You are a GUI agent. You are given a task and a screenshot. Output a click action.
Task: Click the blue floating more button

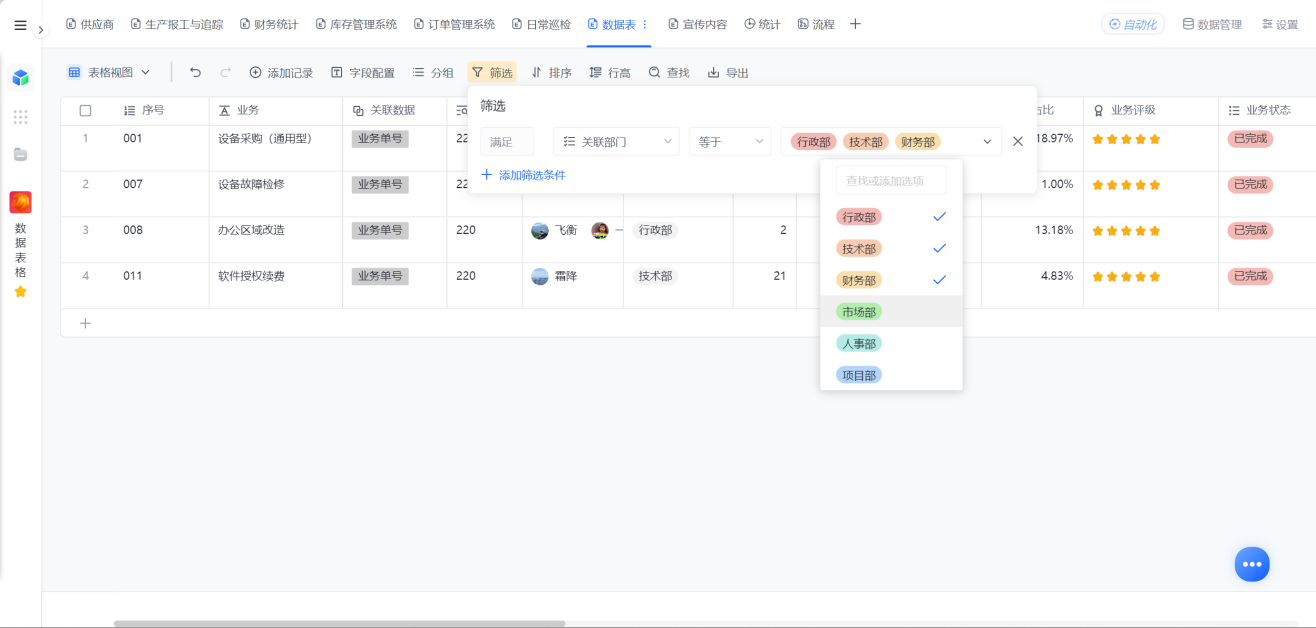(1252, 564)
